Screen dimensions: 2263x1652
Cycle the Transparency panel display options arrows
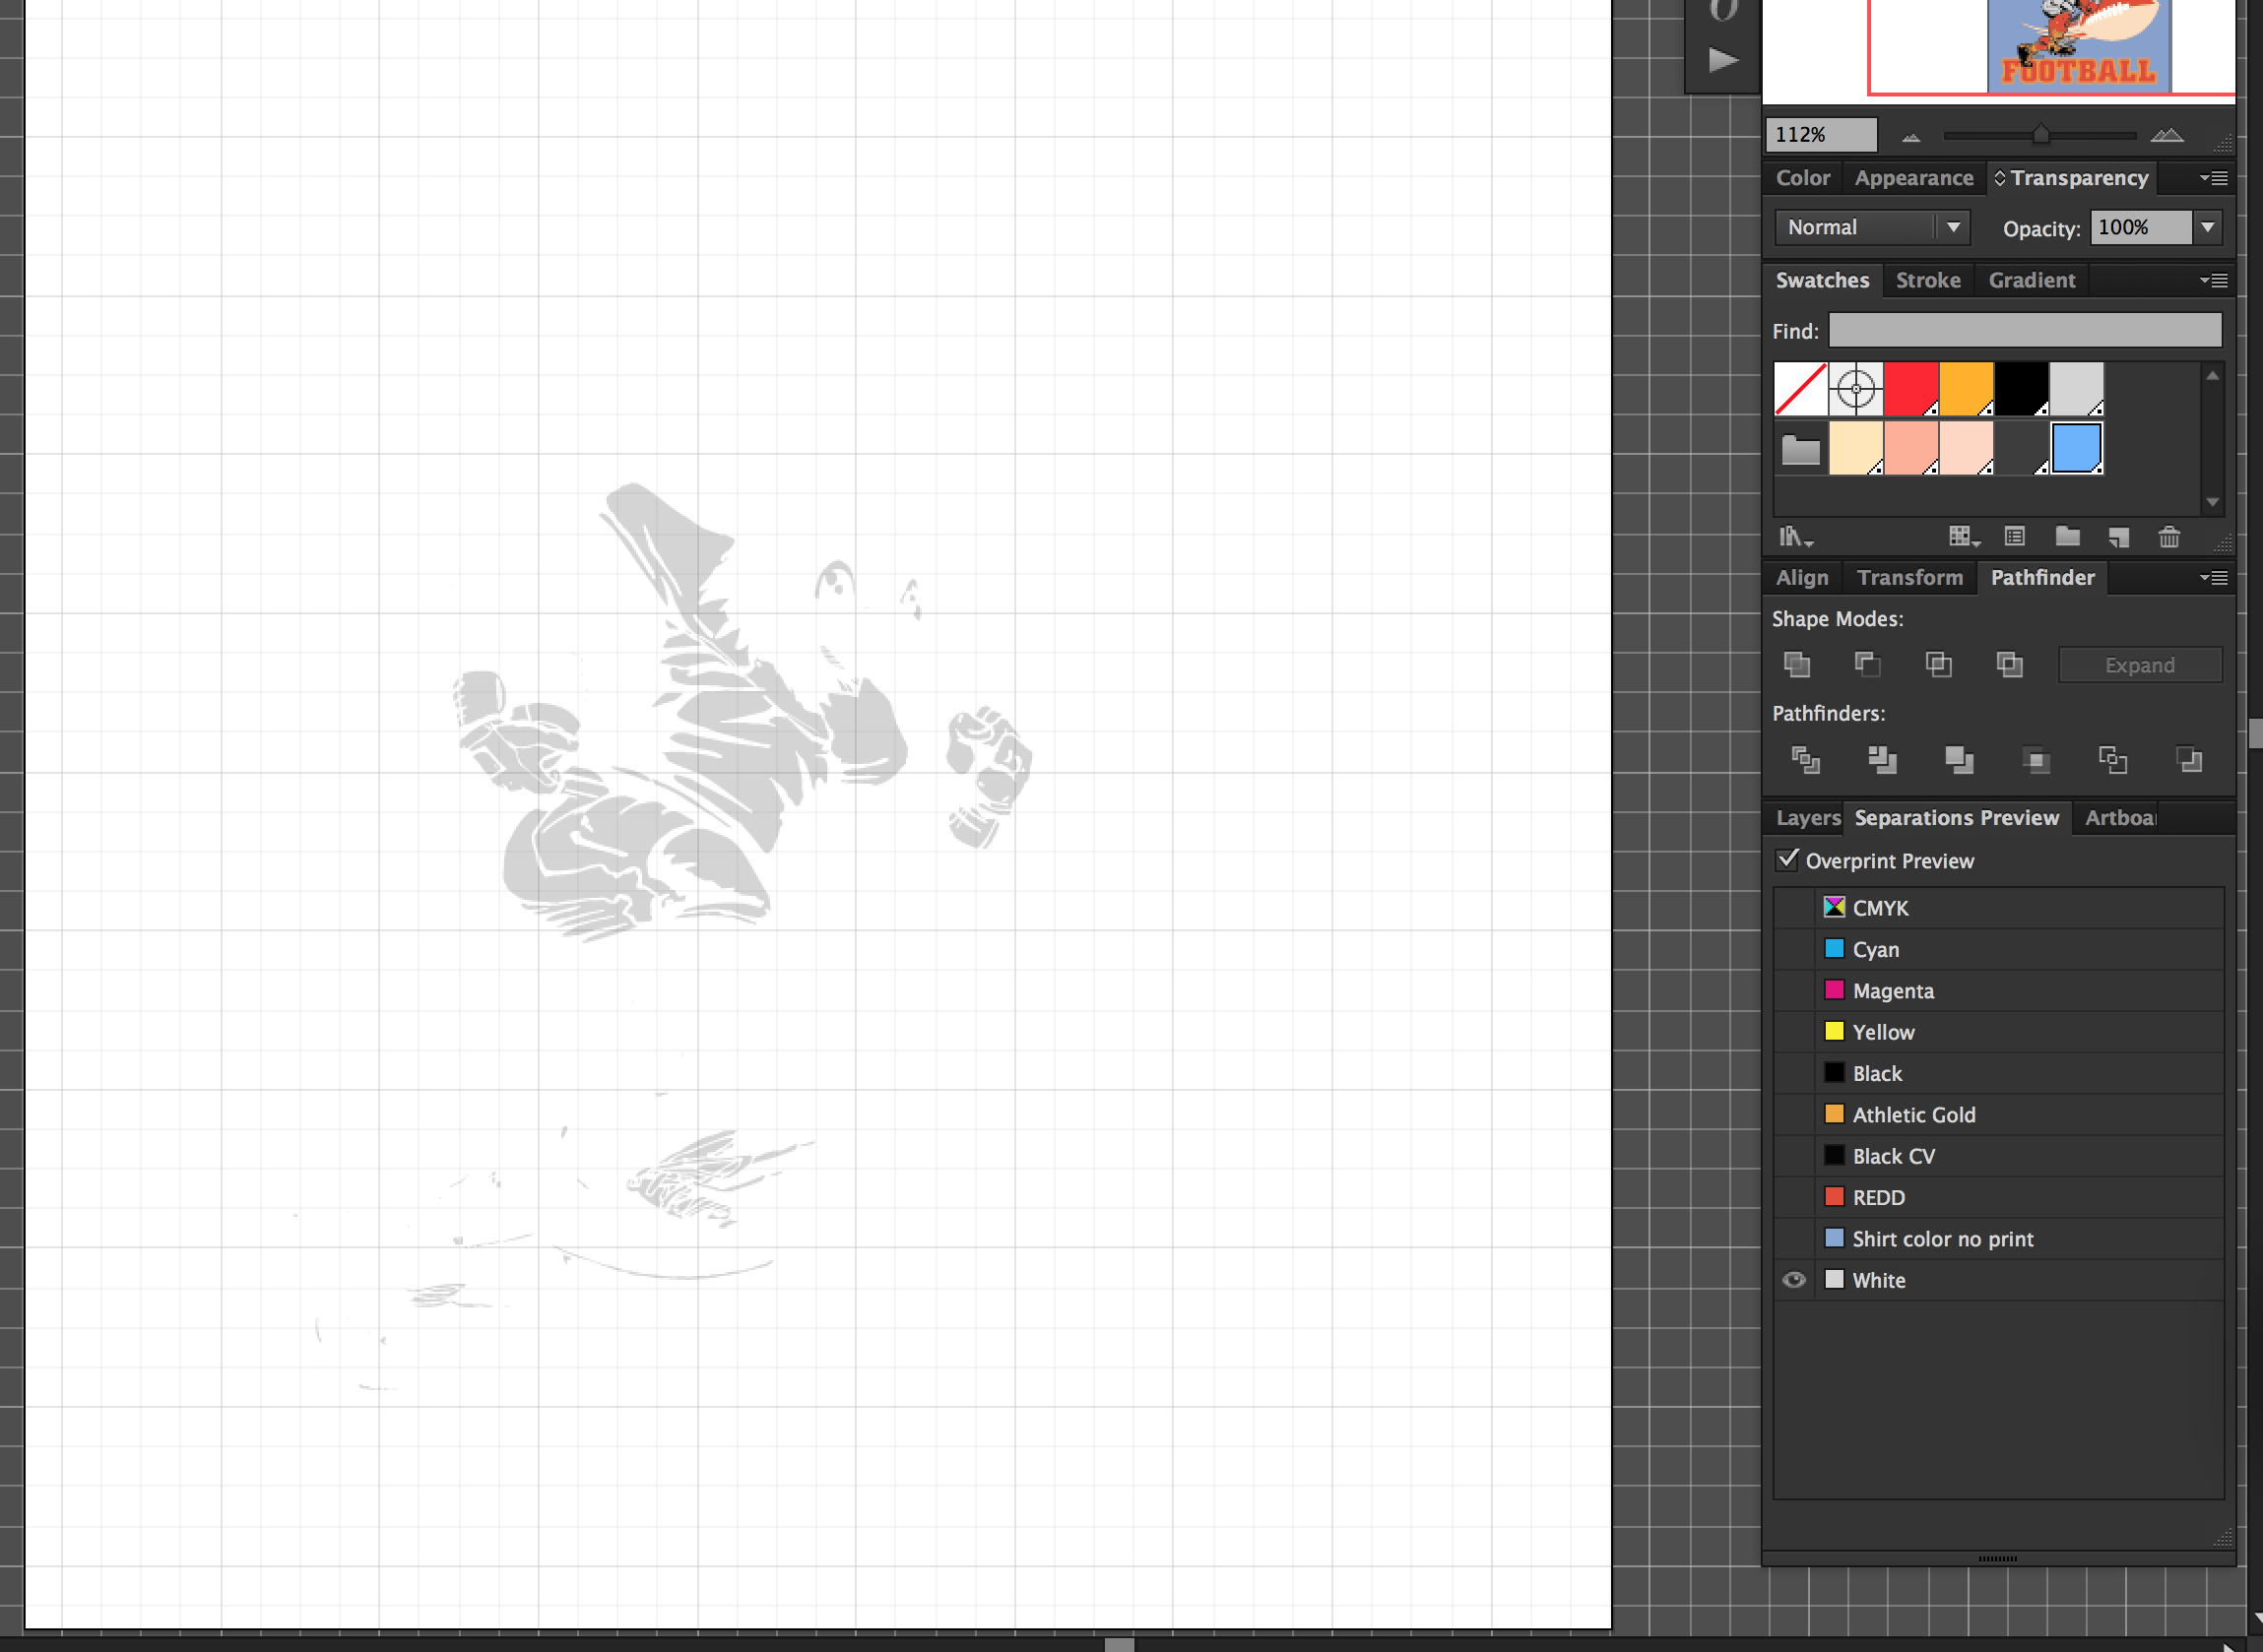point(2000,178)
